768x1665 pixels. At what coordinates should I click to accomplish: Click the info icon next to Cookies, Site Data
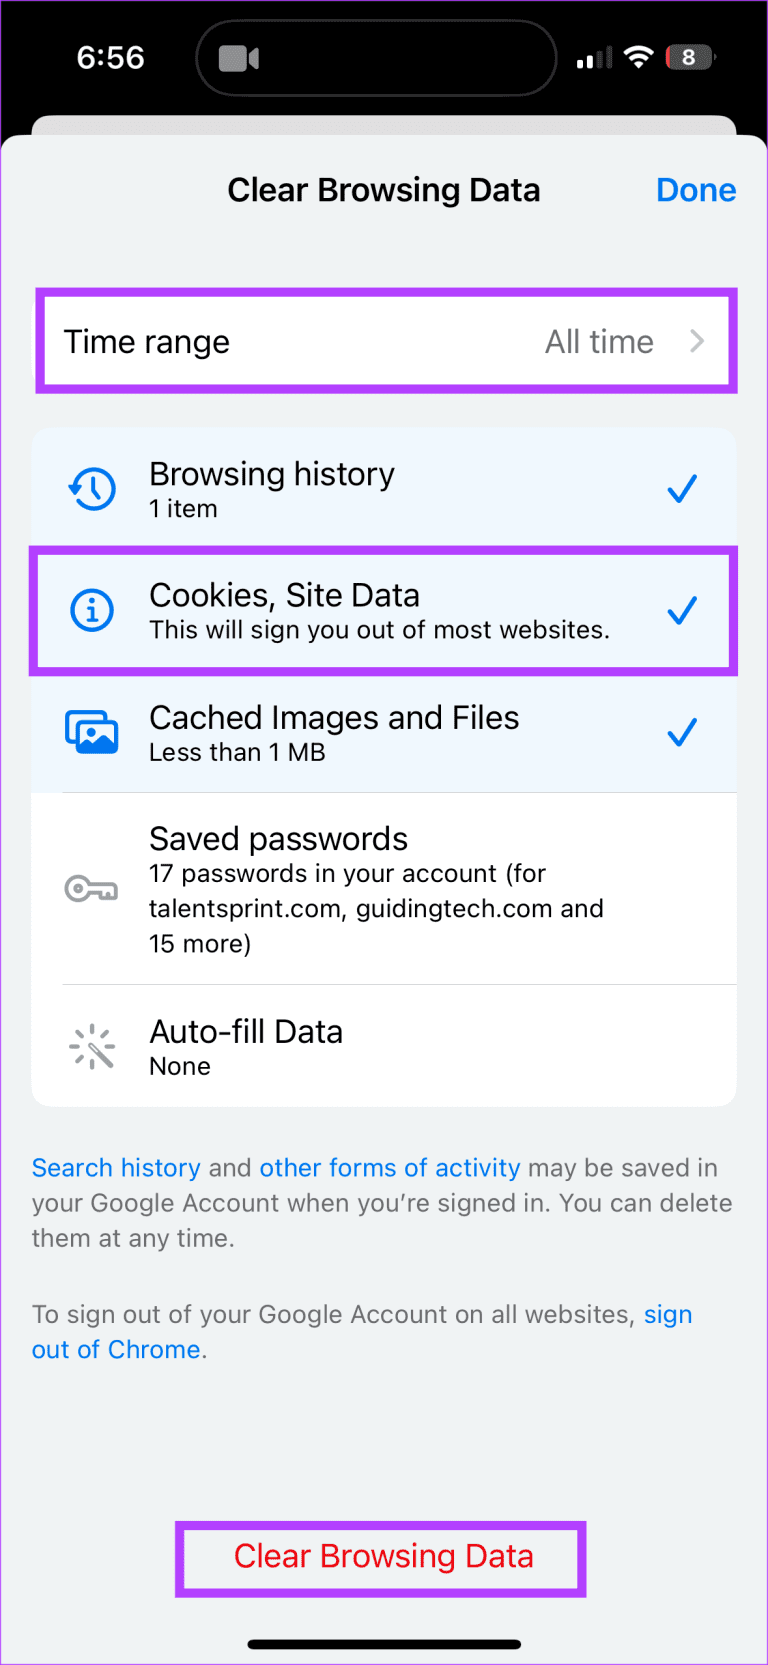[x=91, y=611]
